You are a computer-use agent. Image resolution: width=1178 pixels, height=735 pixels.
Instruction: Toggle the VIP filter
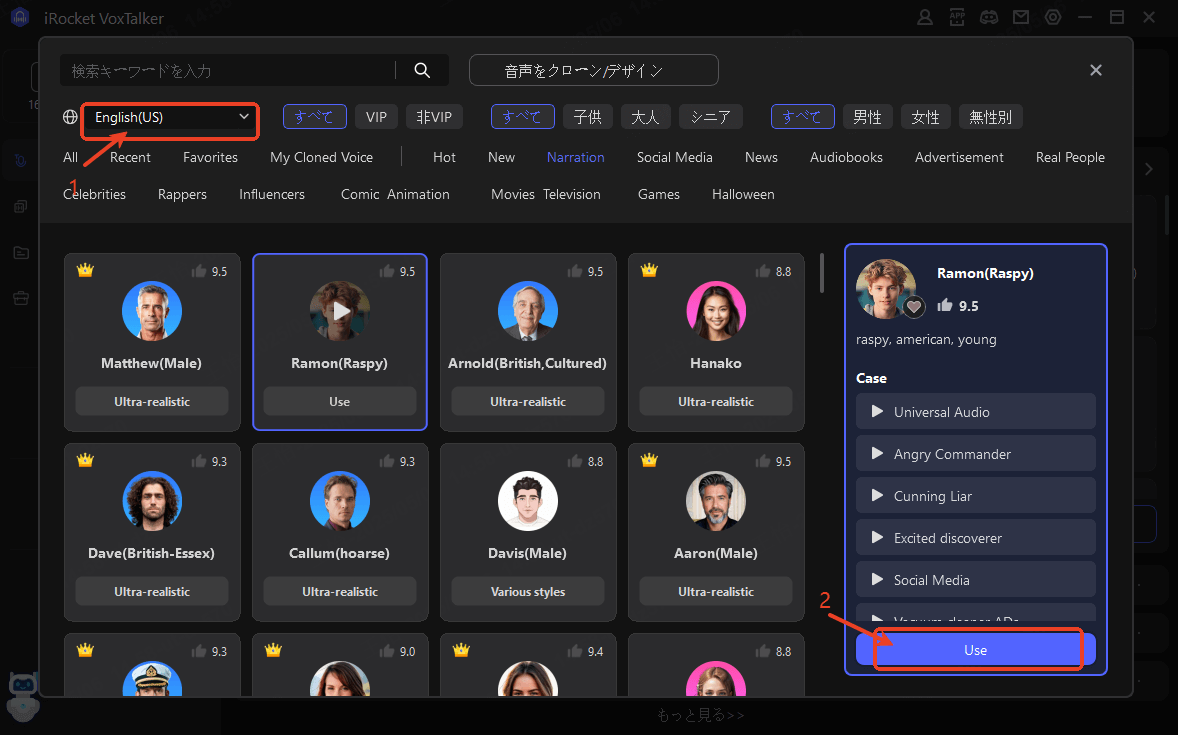[x=376, y=116]
